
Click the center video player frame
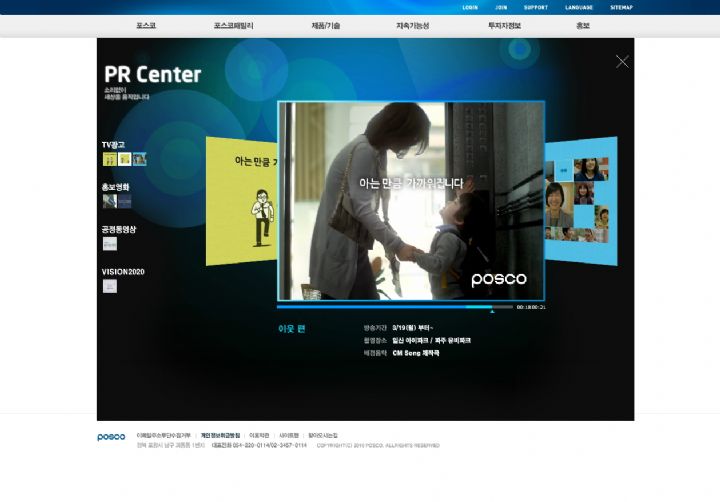pyautogui.click(x=411, y=201)
